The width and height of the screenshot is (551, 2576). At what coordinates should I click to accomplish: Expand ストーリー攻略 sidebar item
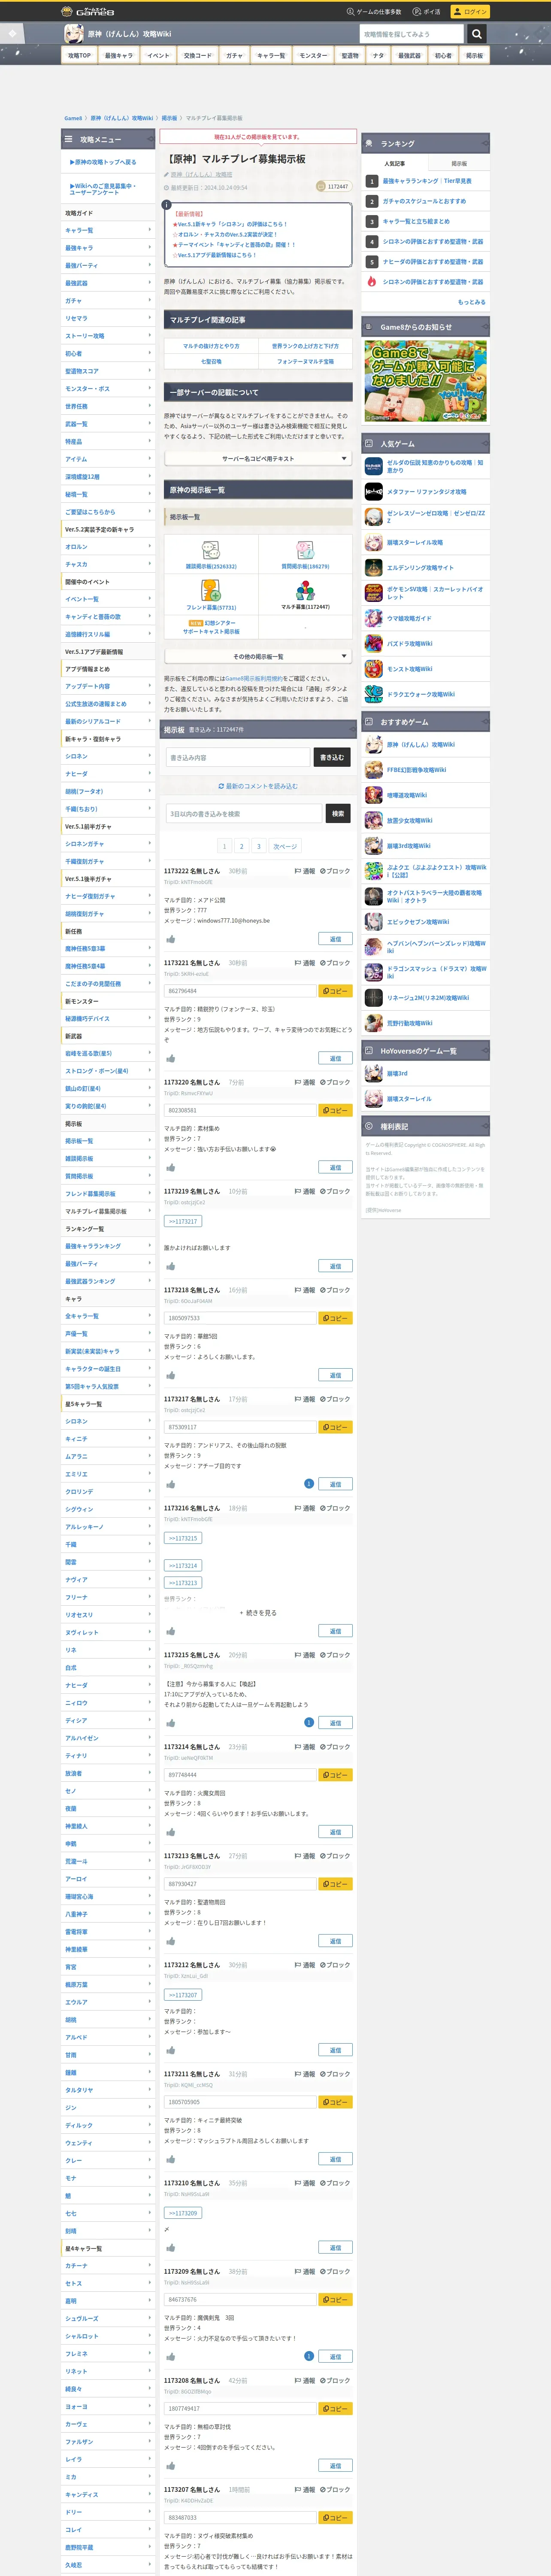(108, 336)
